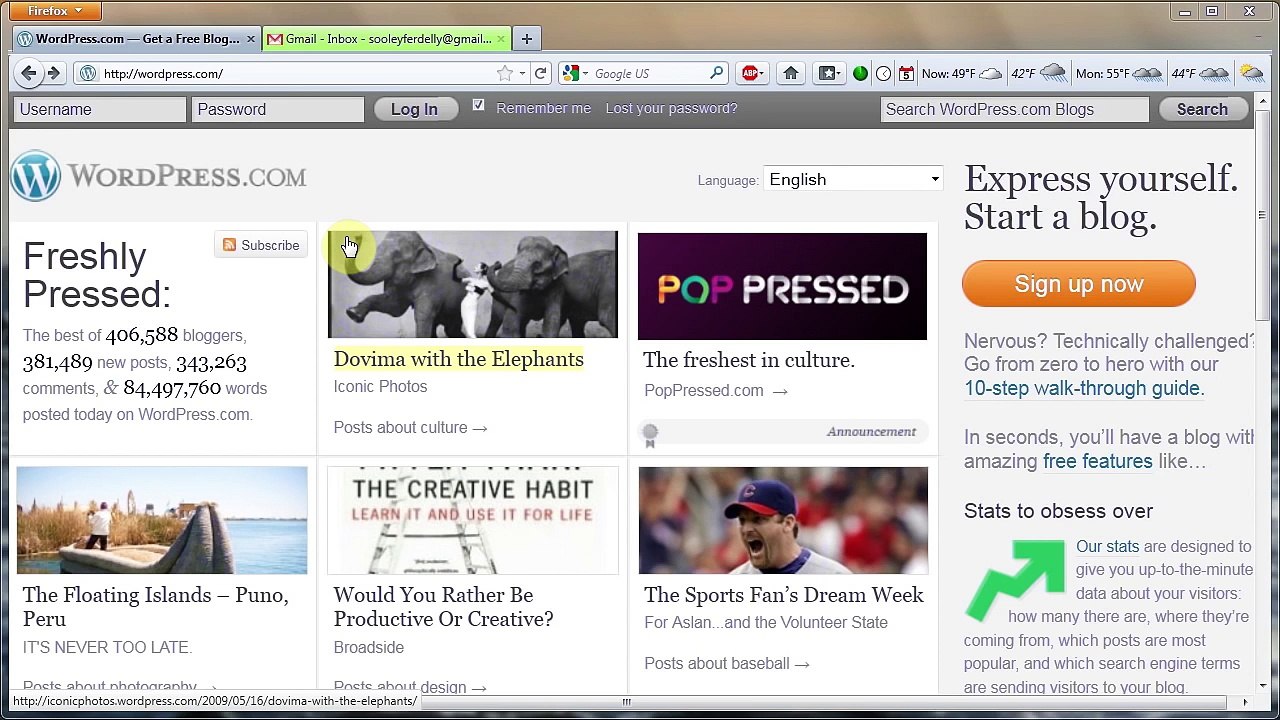1280x720 pixels.
Task: Close the WordPress.com tab
Action: coord(250,39)
